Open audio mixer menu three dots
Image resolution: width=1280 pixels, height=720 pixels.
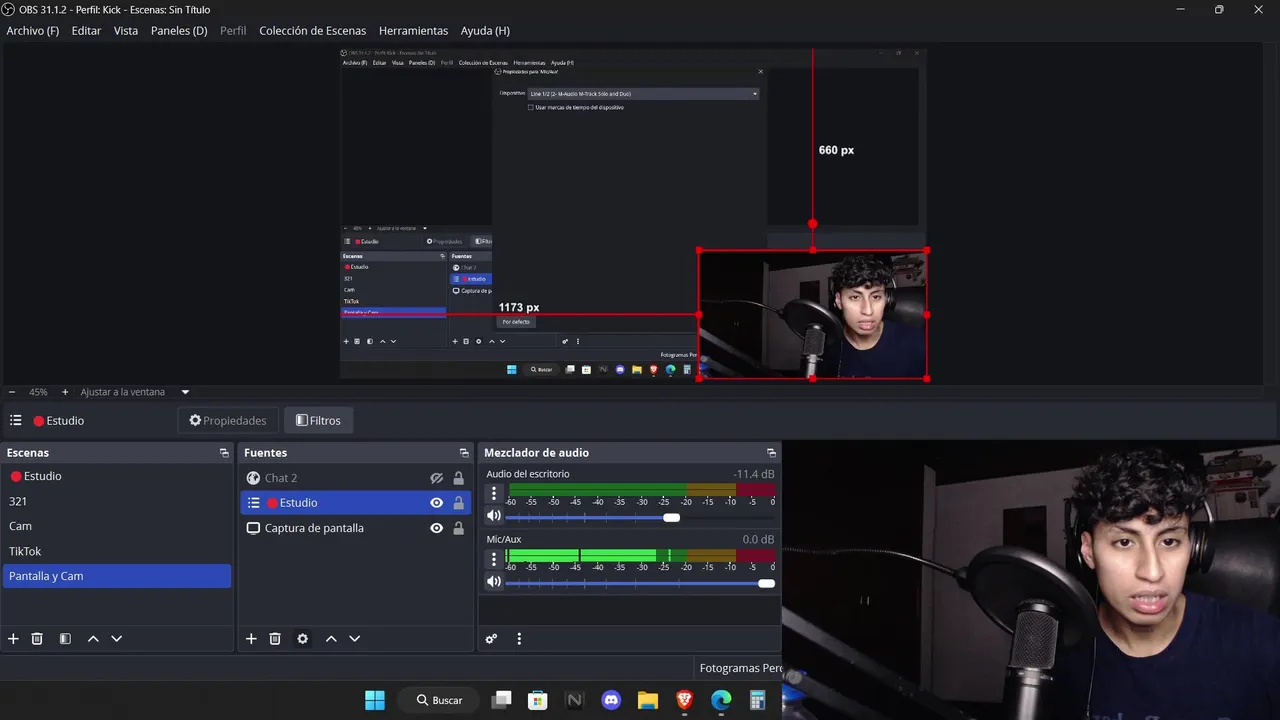pyautogui.click(x=518, y=639)
